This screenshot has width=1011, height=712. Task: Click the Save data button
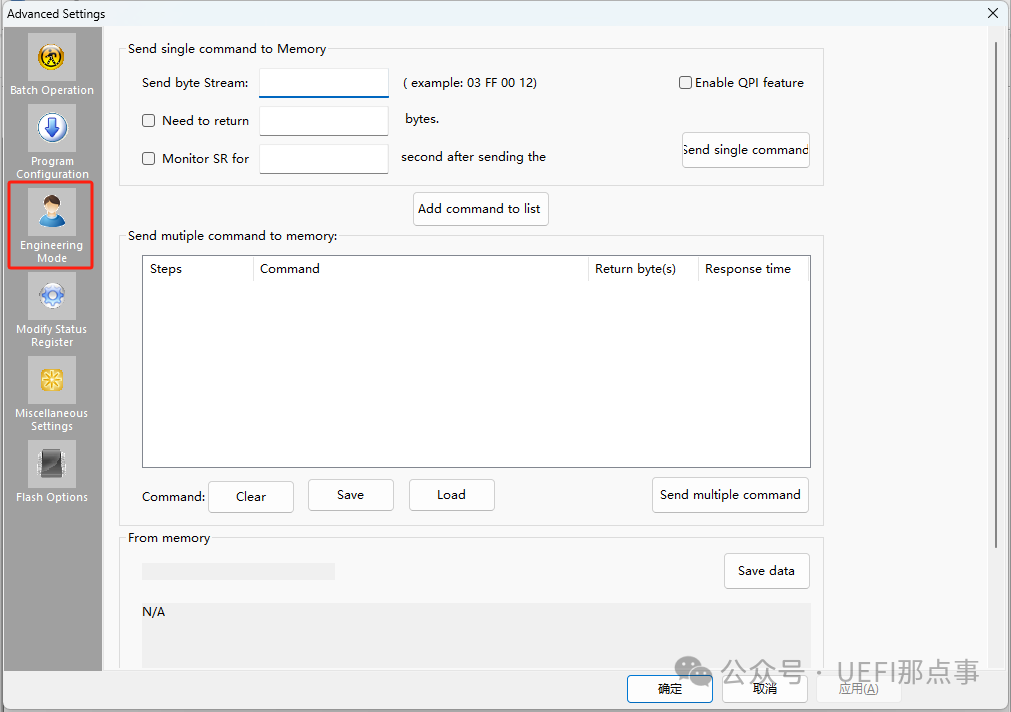(x=766, y=571)
